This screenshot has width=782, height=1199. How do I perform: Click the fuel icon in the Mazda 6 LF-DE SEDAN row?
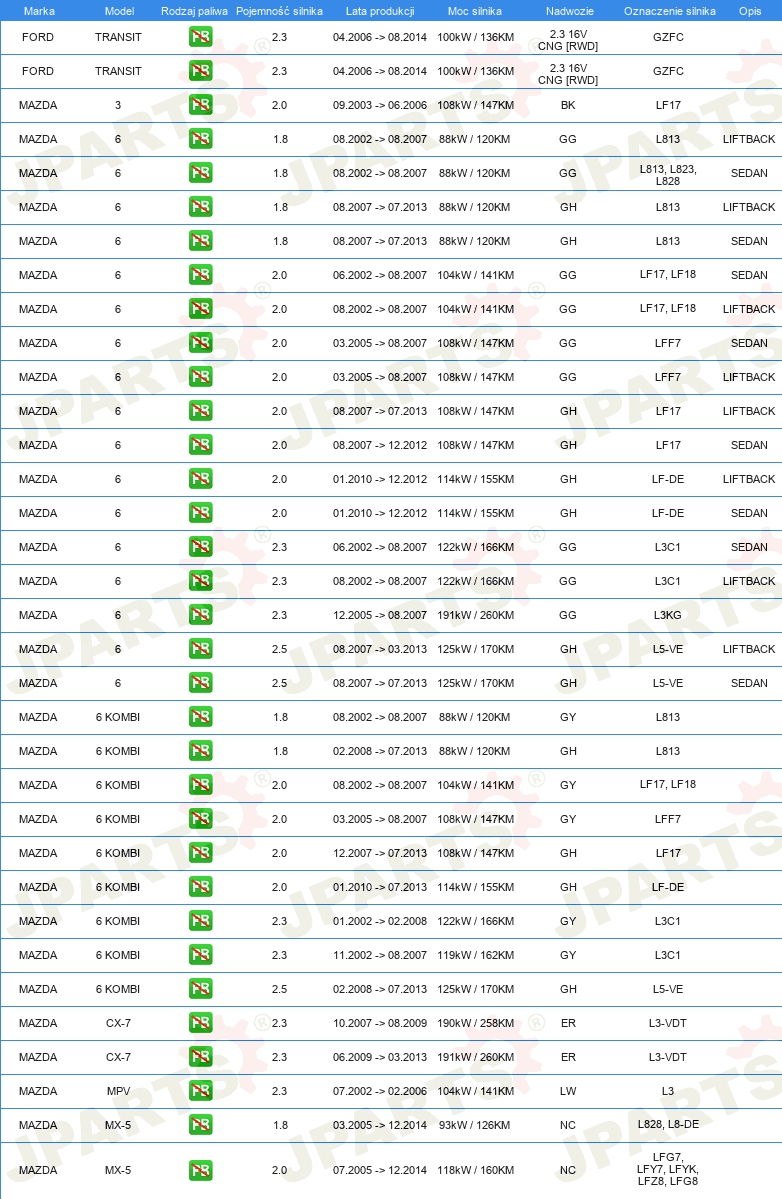200,513
